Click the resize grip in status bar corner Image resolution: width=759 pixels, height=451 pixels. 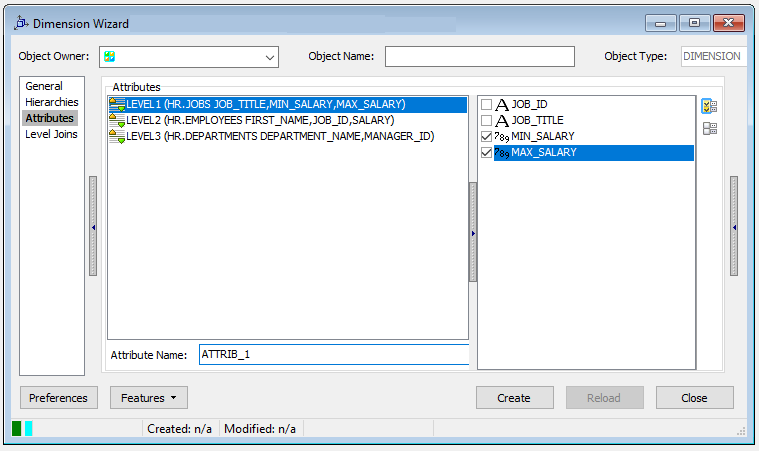pos(741,431)
